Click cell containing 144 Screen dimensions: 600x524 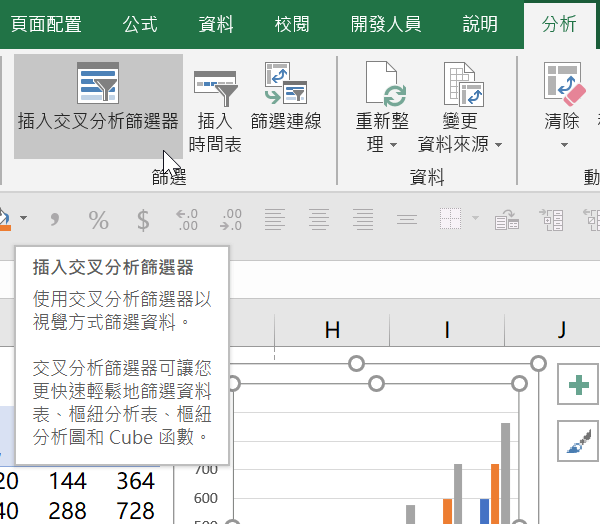(67, 481)
